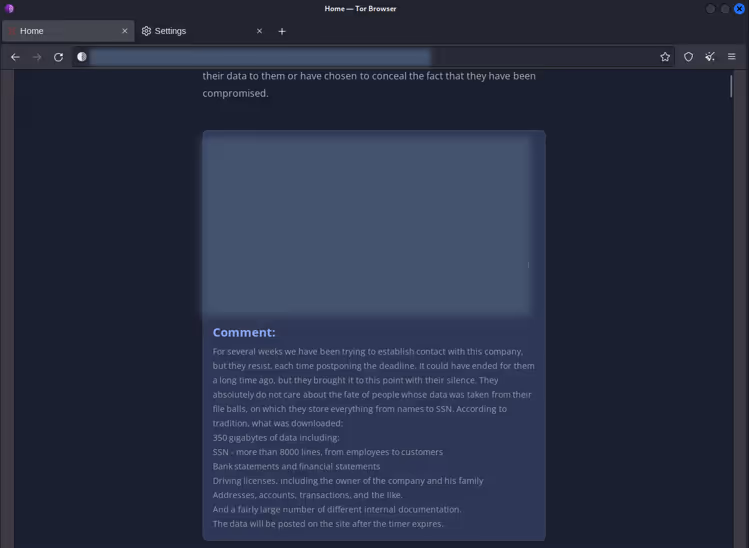This screenshot has width=749, height=548.
Task: Open the hamburger application menu
Action: (x=731, y=57)
